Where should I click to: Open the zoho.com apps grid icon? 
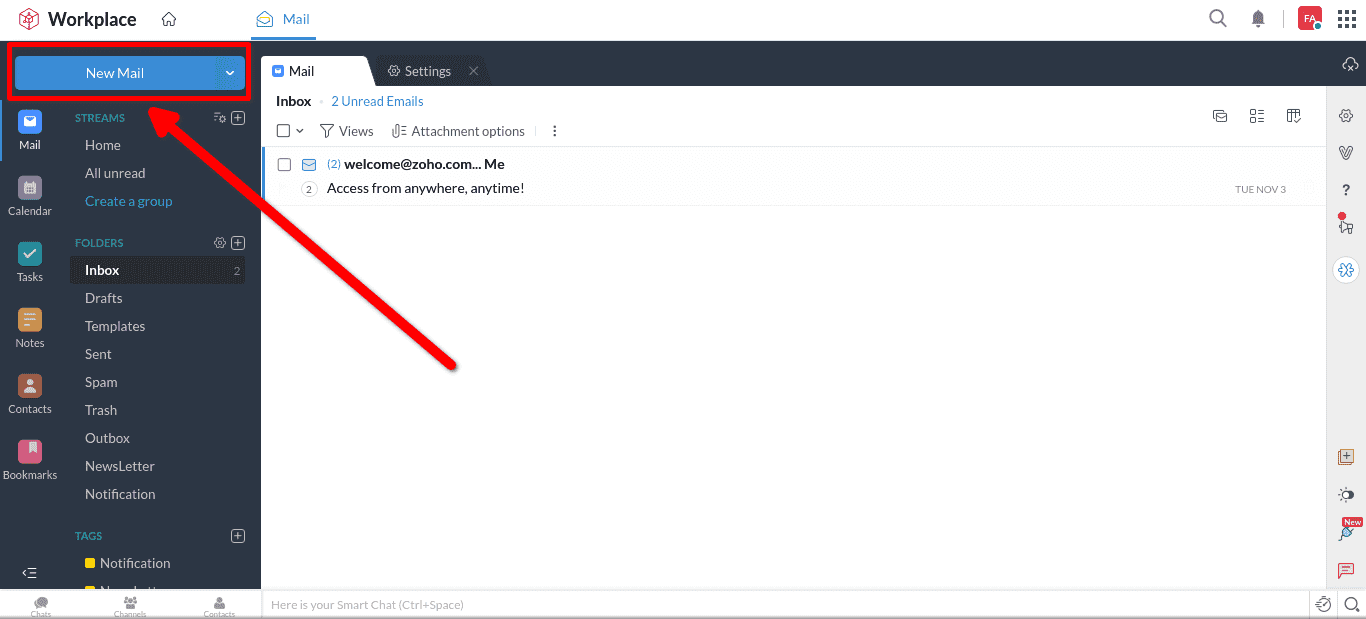[1347, 18]
